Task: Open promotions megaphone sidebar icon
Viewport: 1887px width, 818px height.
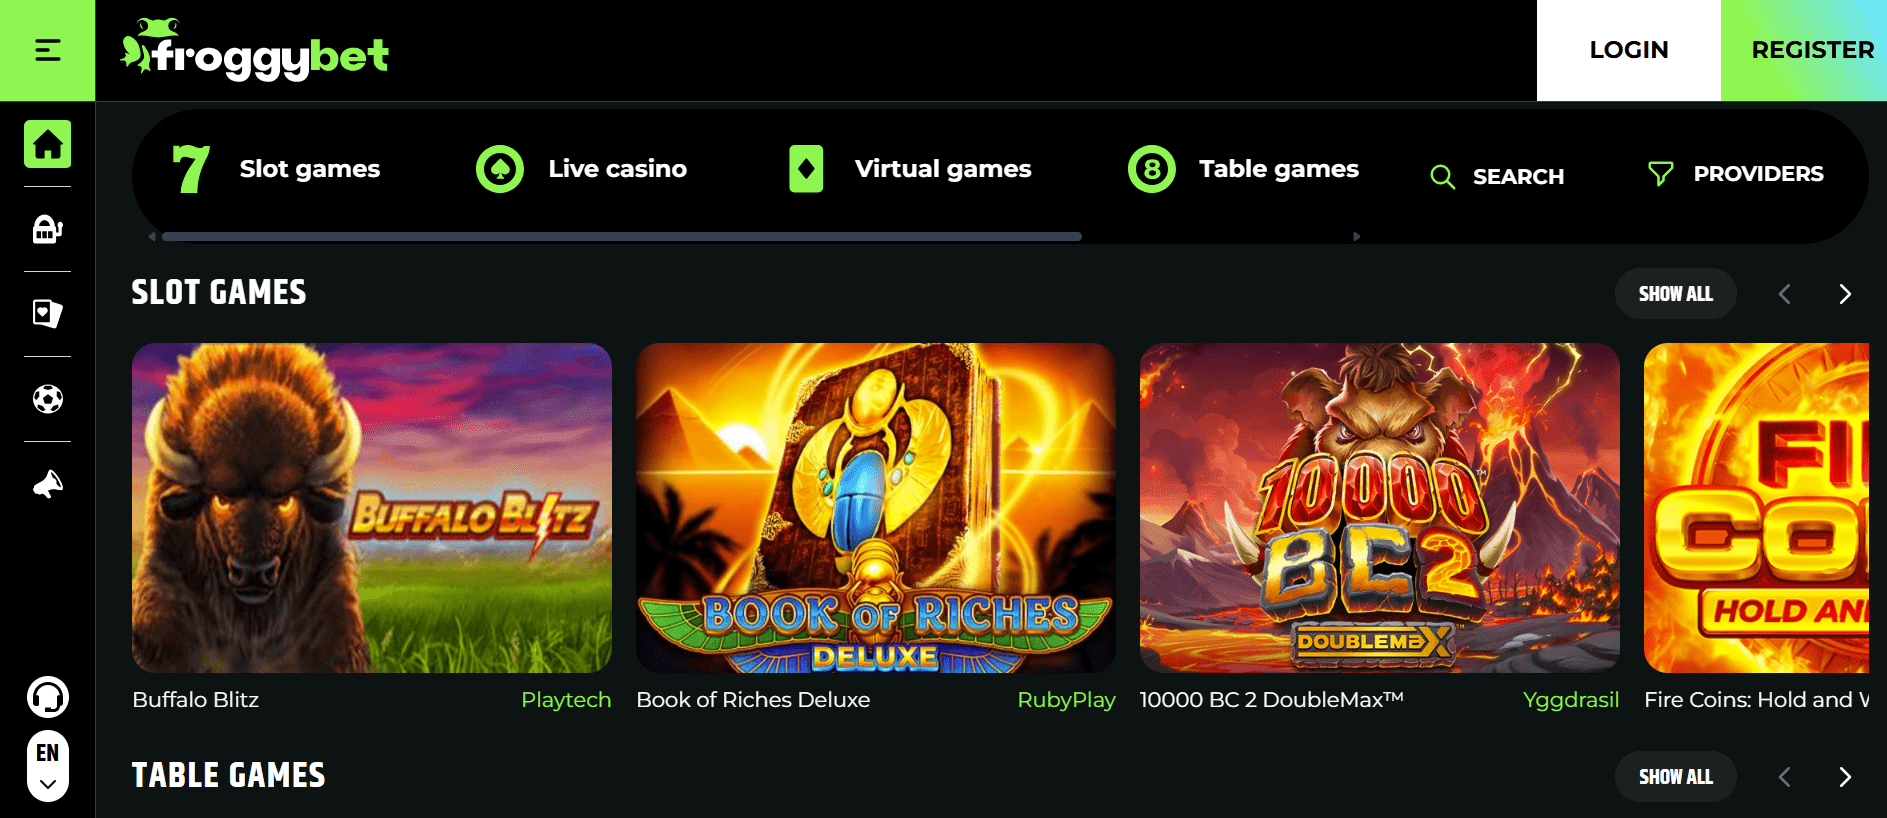Action: coord(48,484)
